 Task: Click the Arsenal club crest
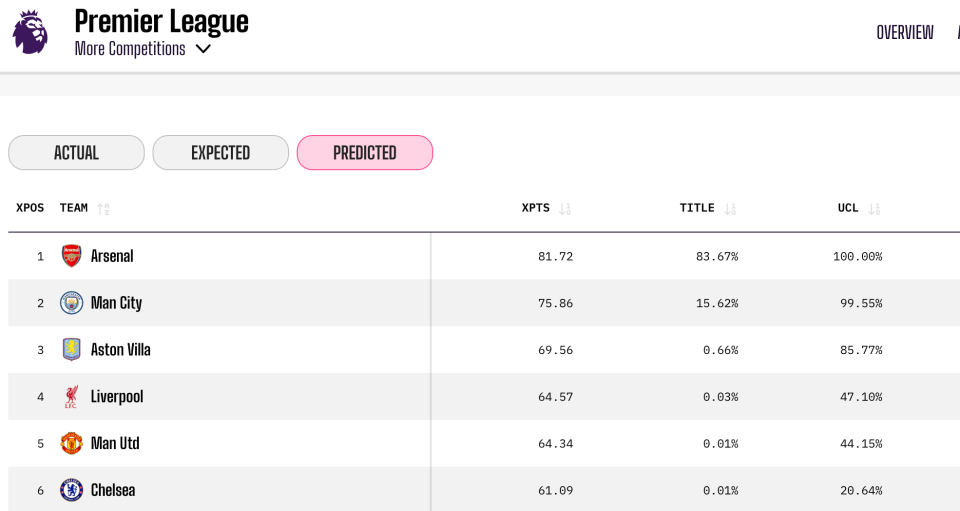pos(71,256)
